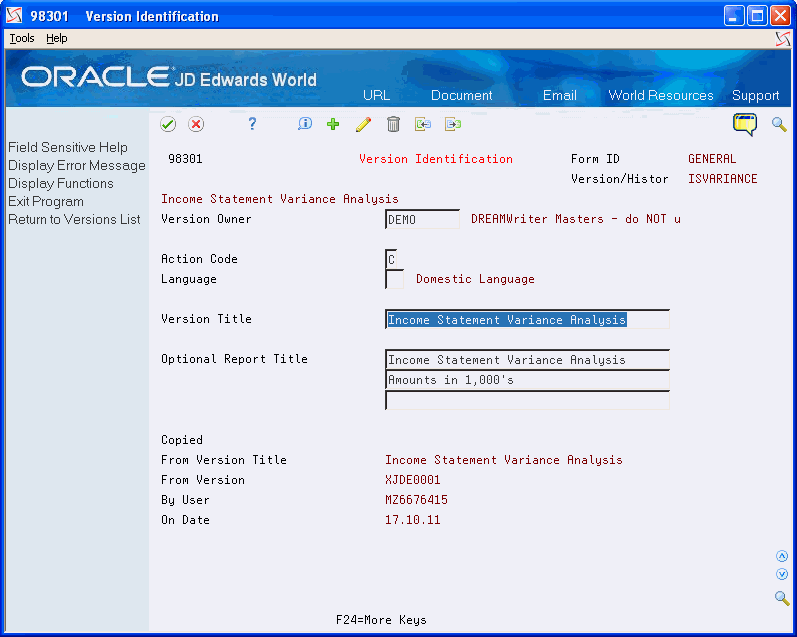Open the yellow chat bubble icon

coord(745,124)
